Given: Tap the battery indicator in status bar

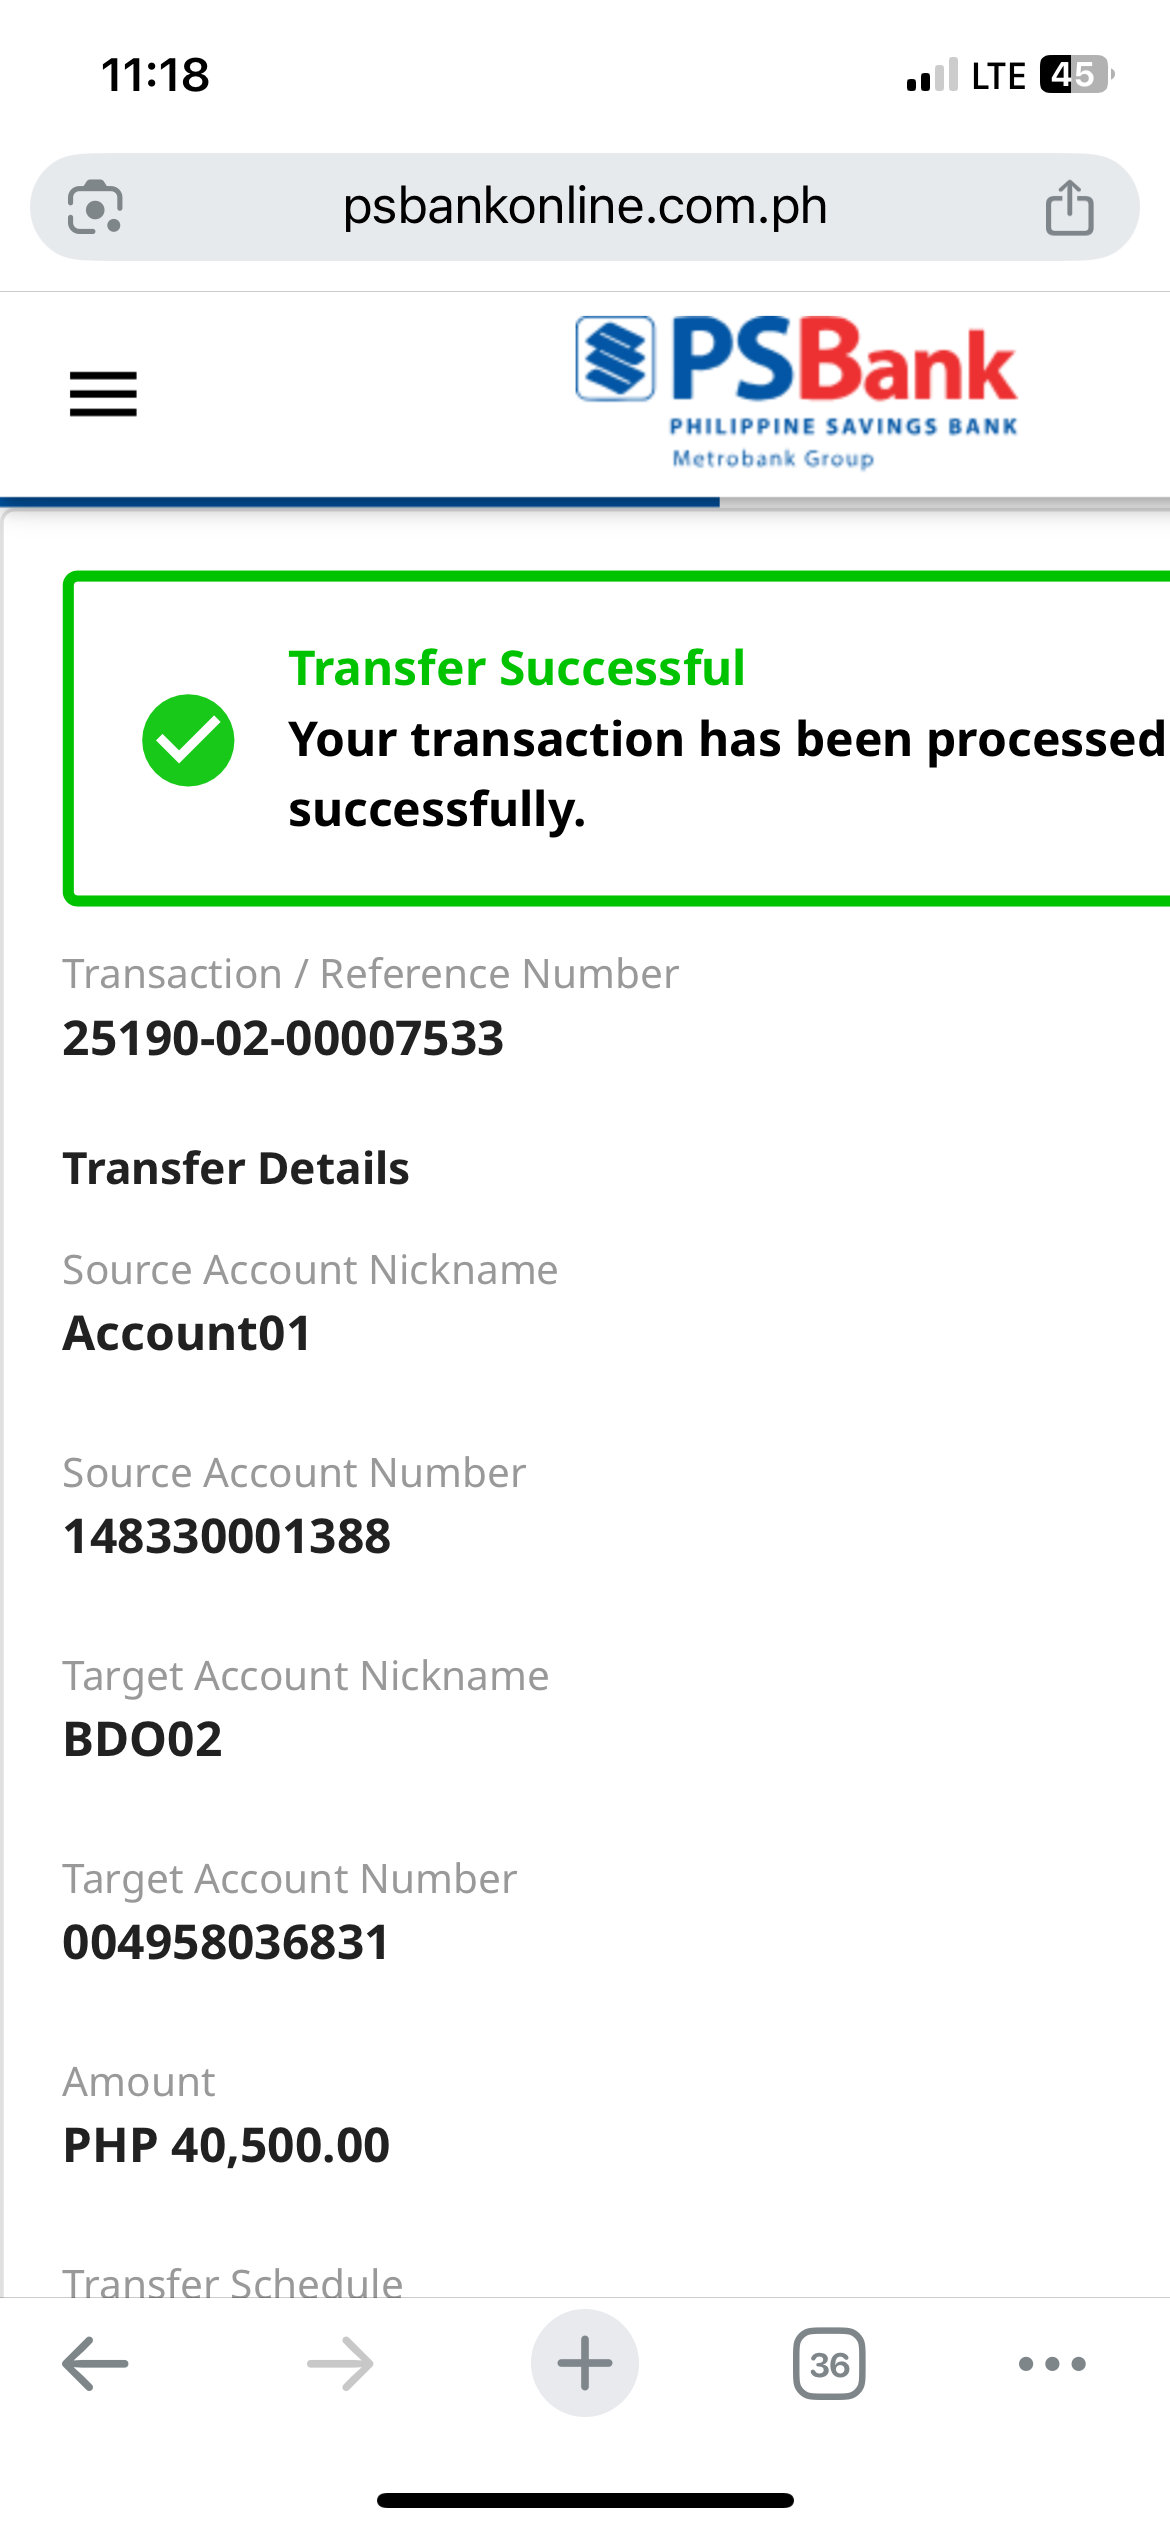Looking at the screenshot, I should 1076,75.
